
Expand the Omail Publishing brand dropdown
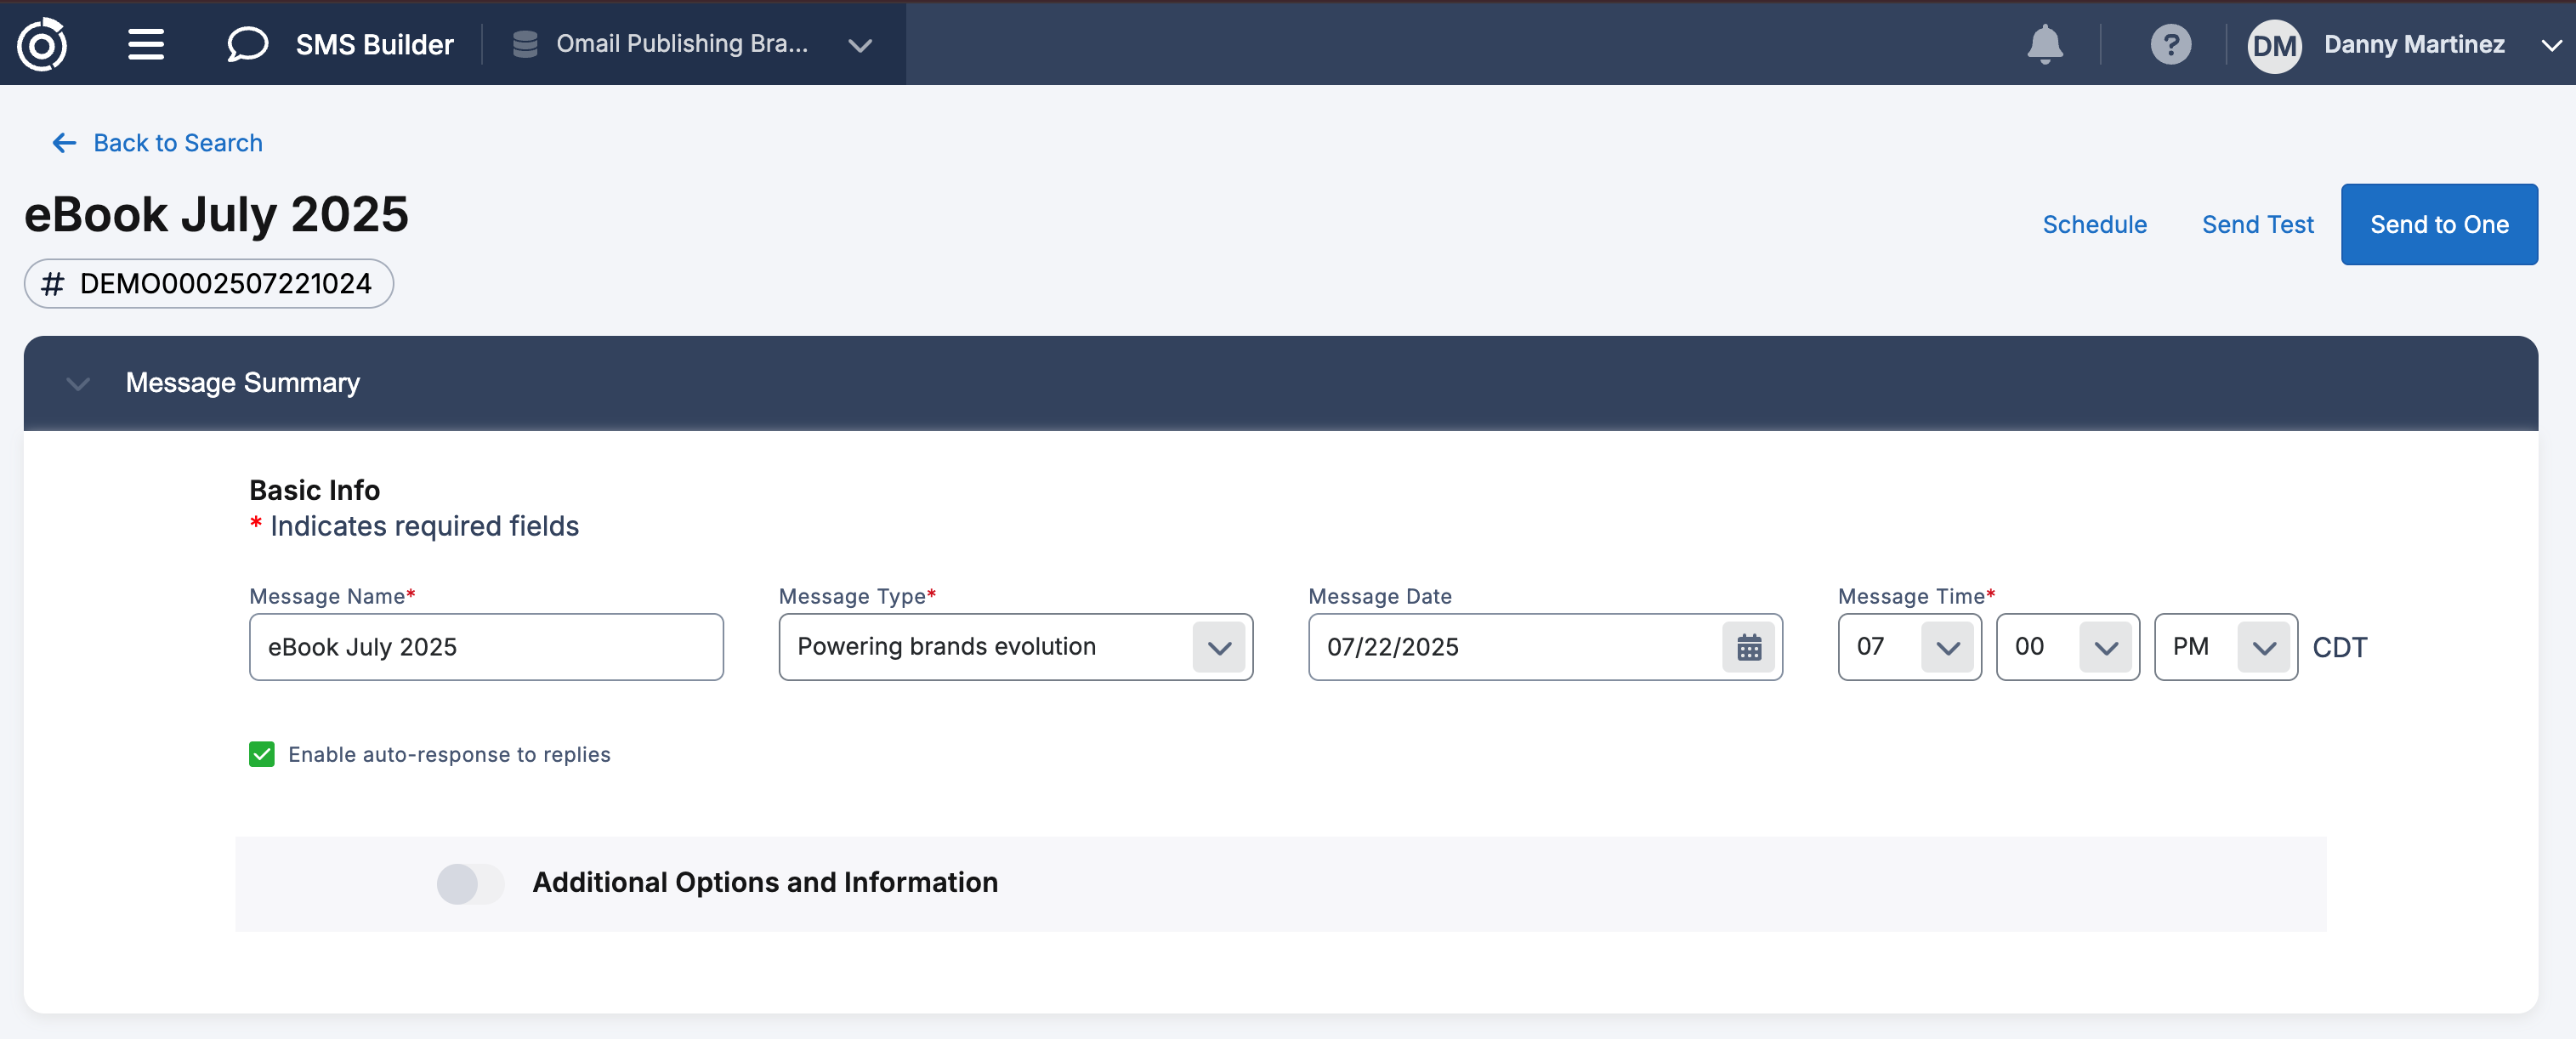pyautogui.click(x=860, y=45)
